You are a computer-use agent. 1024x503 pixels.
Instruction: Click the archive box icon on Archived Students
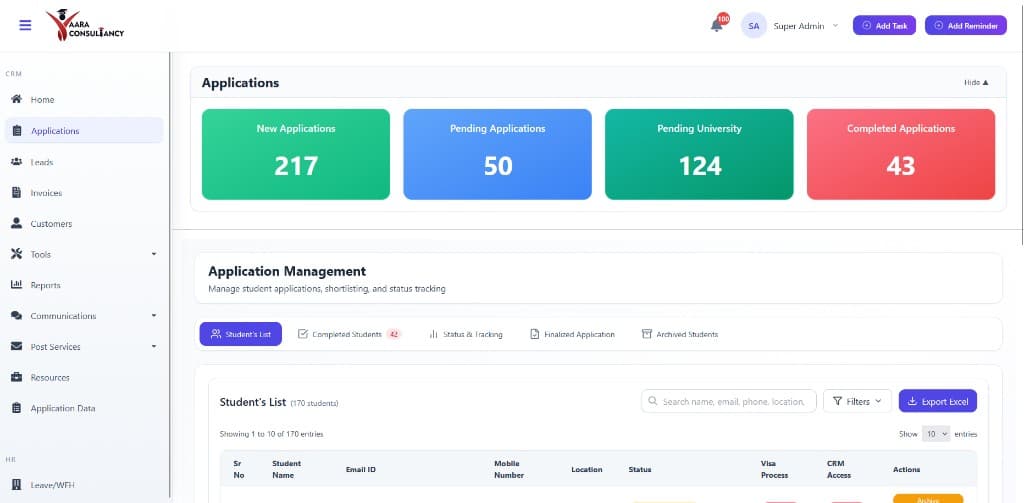(x=647, y=334)
